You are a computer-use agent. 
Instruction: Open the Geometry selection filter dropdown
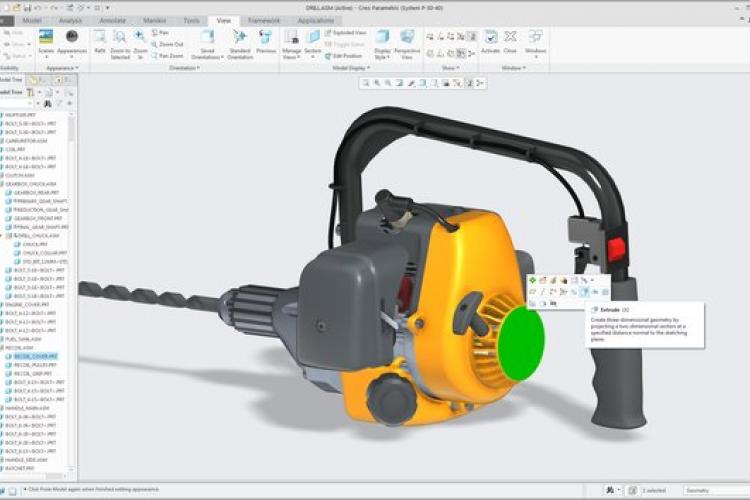716,490
